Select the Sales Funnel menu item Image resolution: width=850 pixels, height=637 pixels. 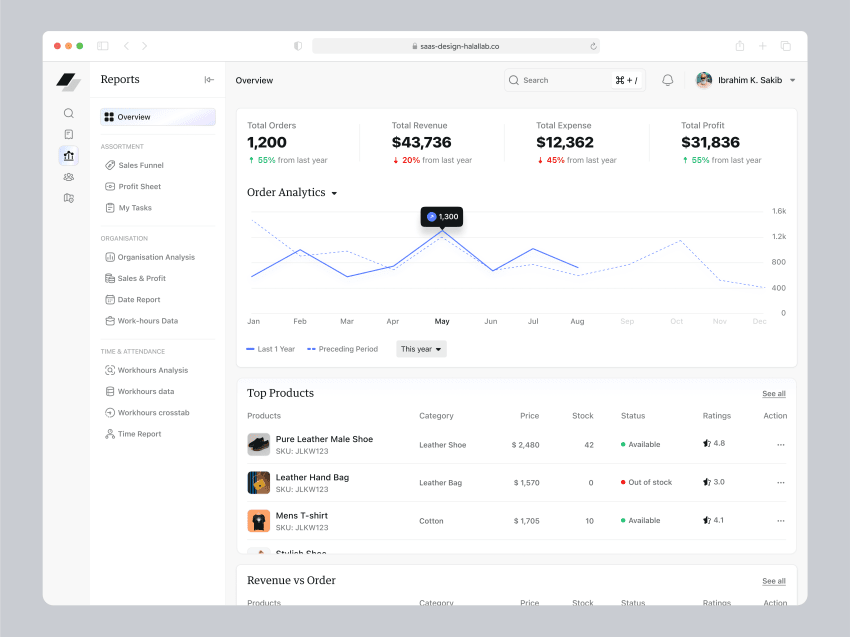pos(136,165)
